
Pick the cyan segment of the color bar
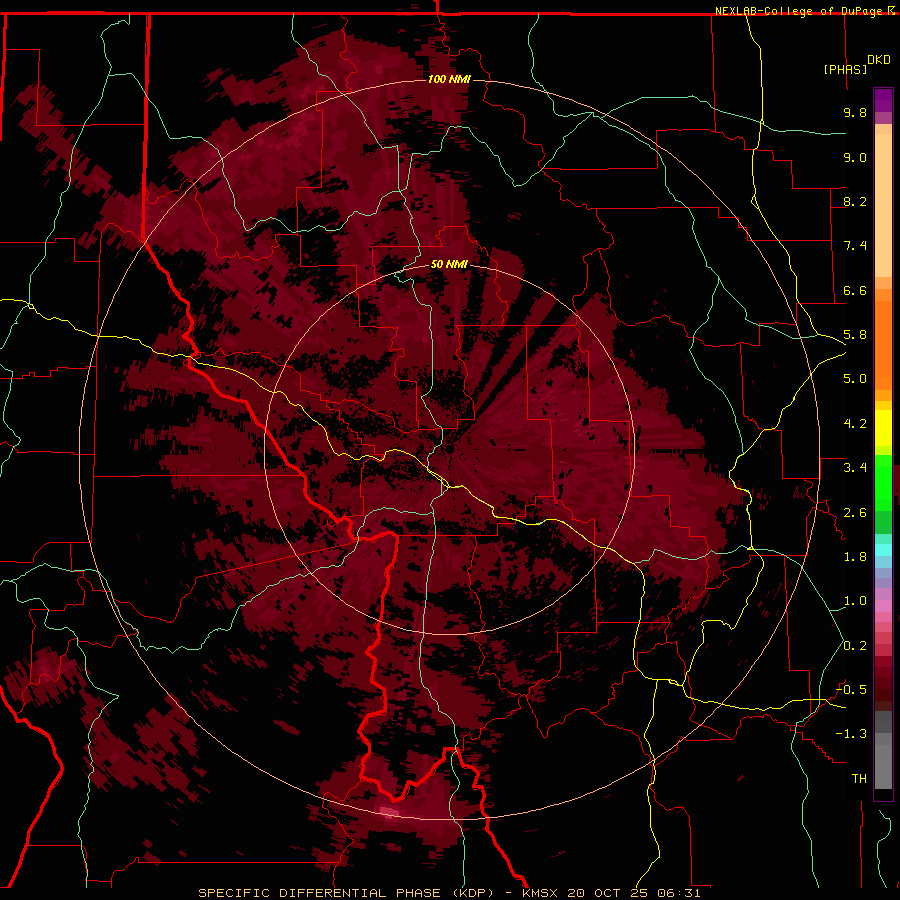883,550
